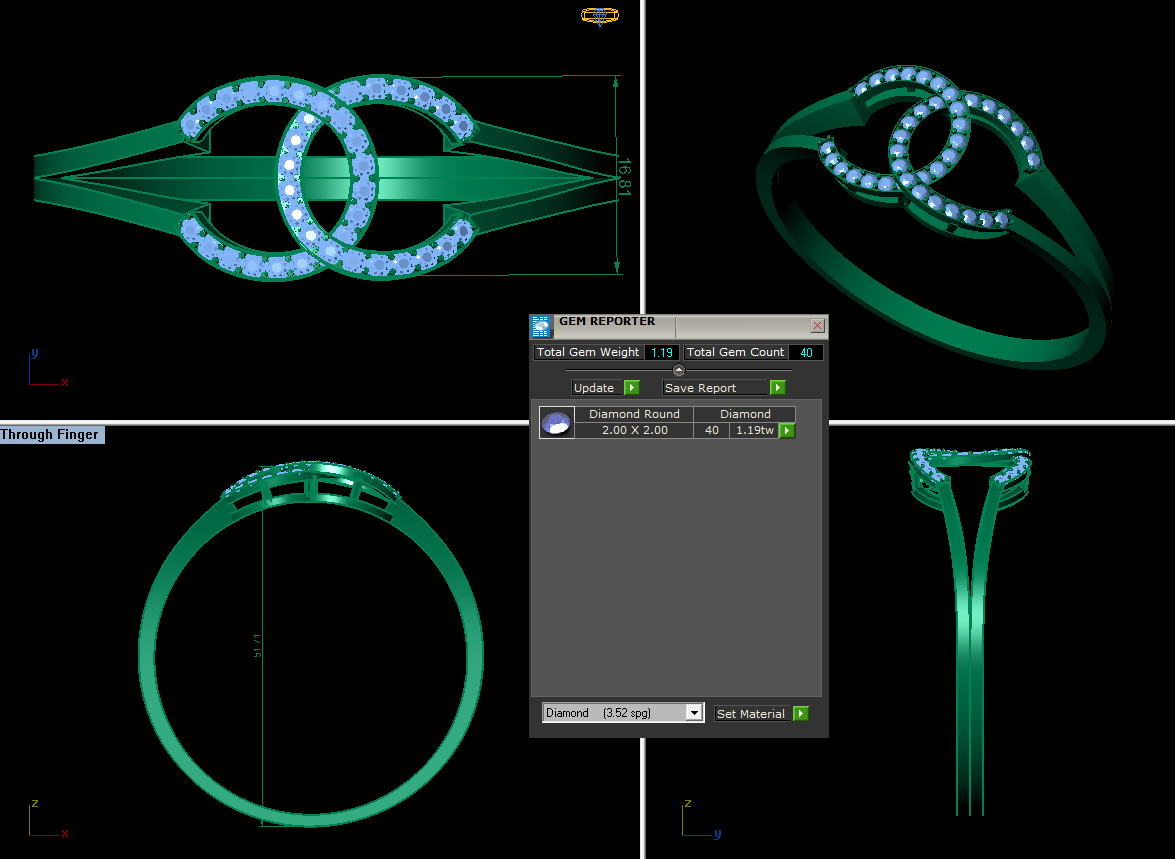Close the Gem Reporter window

818,325
